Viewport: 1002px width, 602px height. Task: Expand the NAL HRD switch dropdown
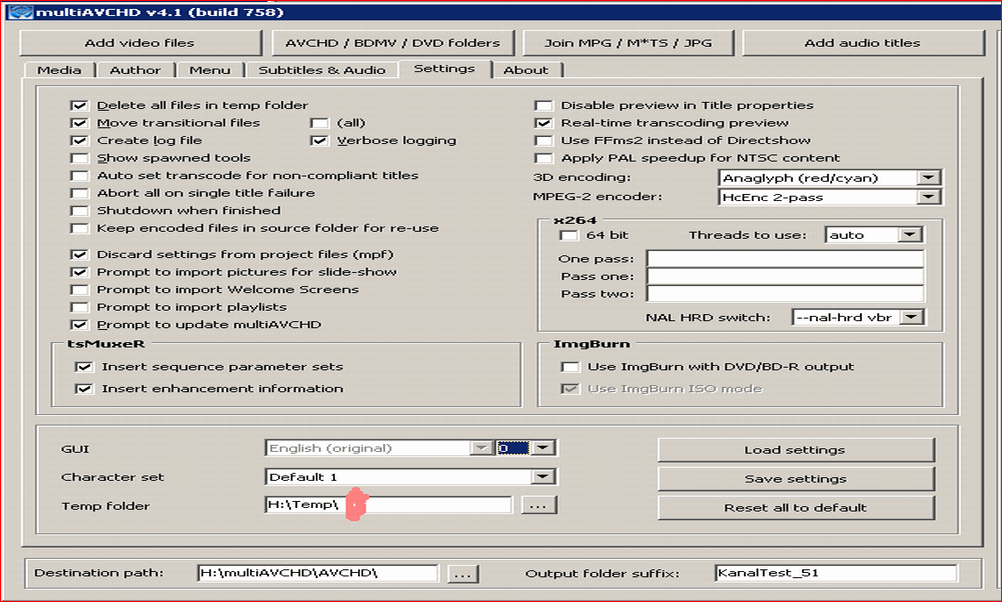tap(909, 317)
